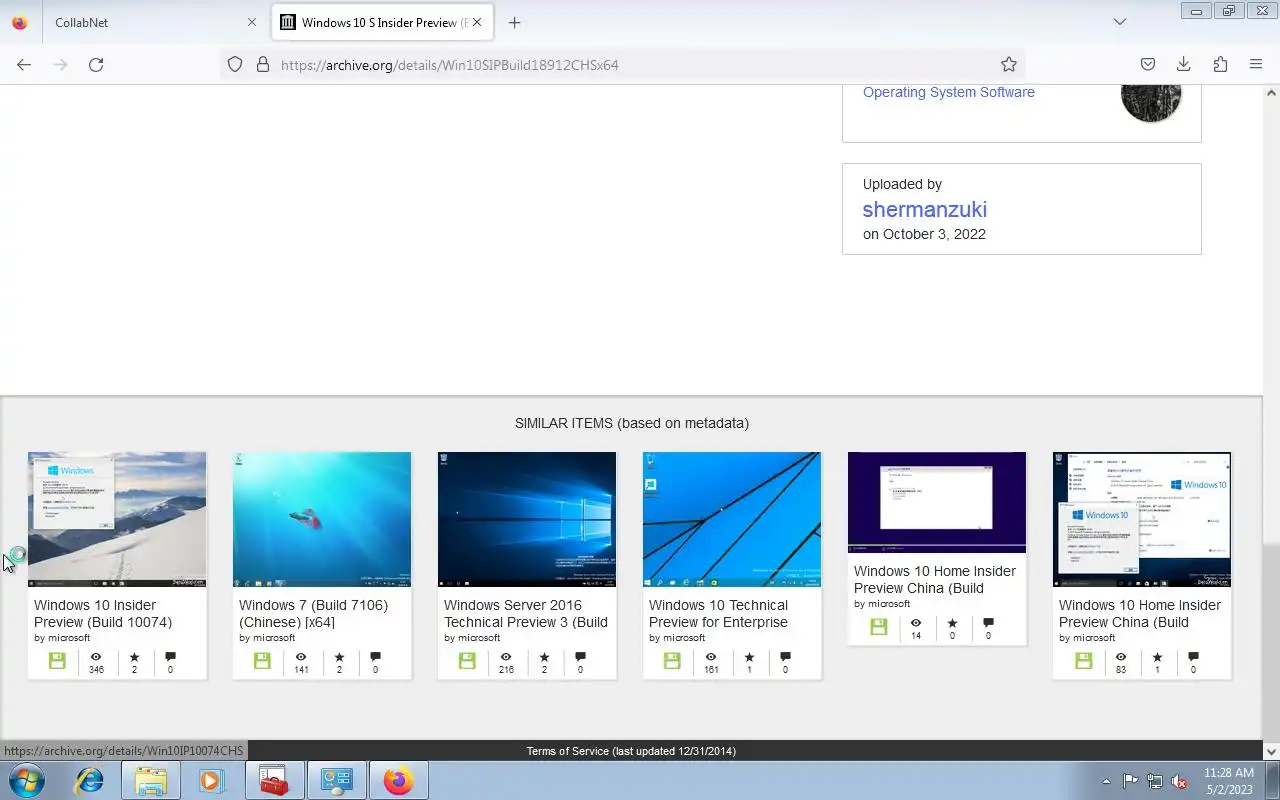Viewport: 1280px width, 800px height.
Task: Click the favorites star on the Build 10074 card
Action: click(134, 657)
